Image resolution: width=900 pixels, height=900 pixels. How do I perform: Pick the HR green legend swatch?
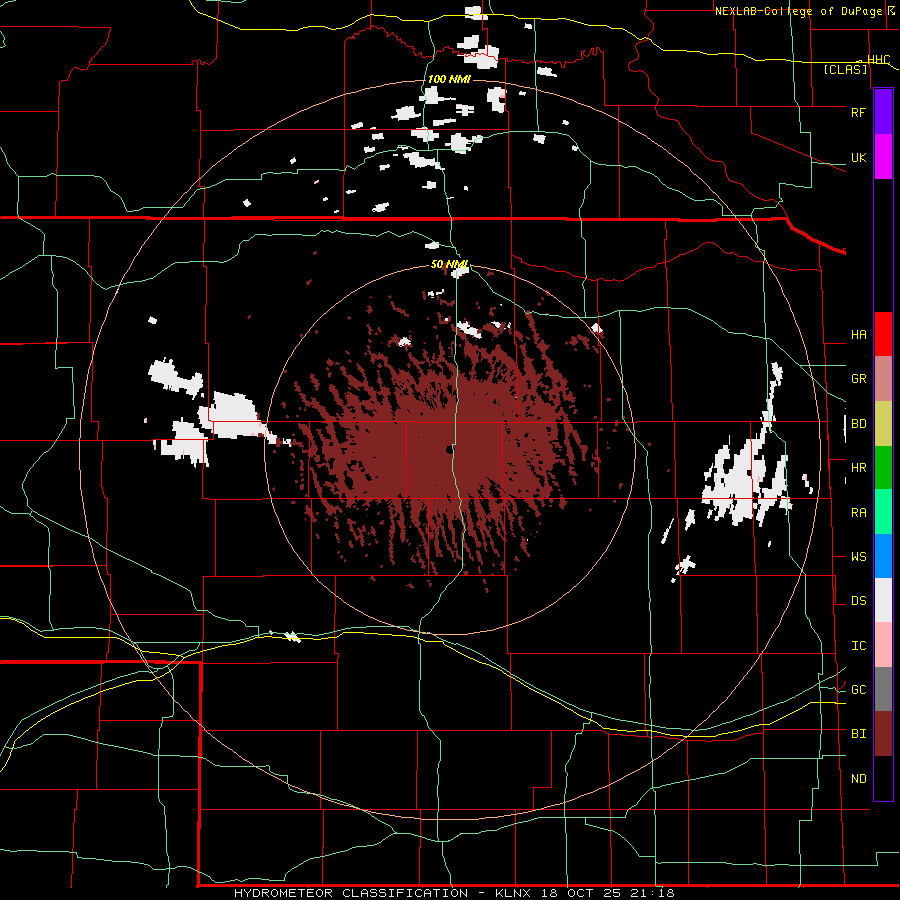tap(883, 467)
